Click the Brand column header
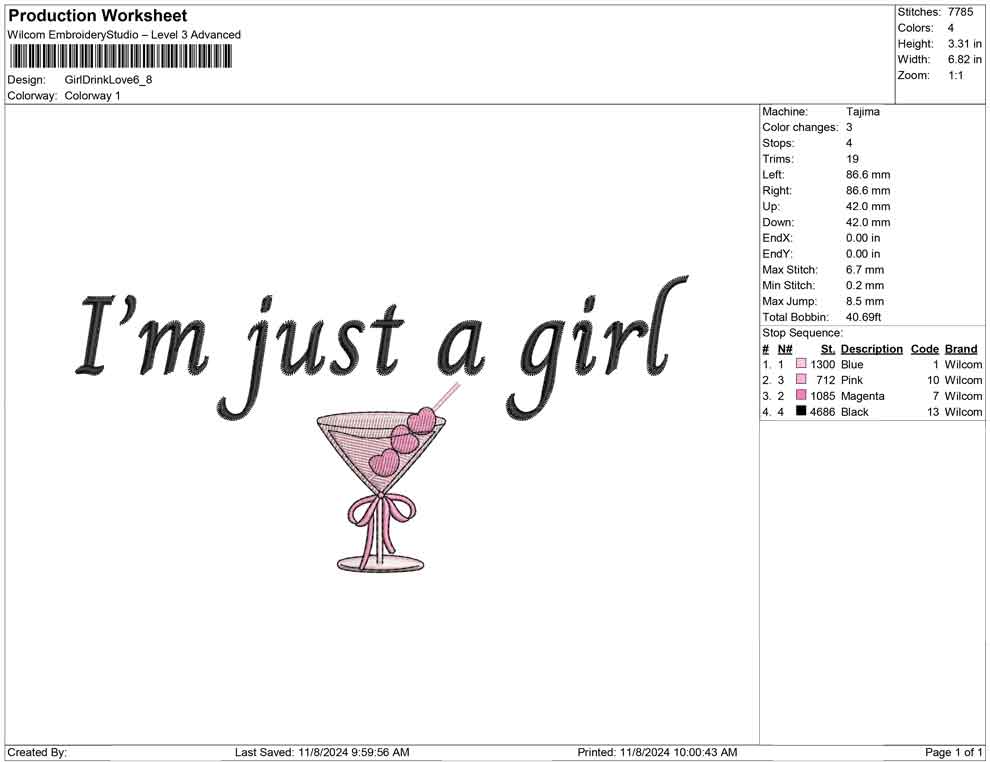This screenshot has height=762, width=990. (x=960, y=348)
